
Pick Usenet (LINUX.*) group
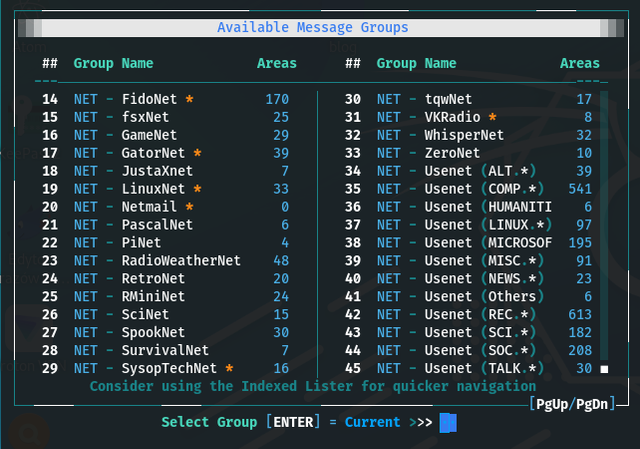click(469, 225)
